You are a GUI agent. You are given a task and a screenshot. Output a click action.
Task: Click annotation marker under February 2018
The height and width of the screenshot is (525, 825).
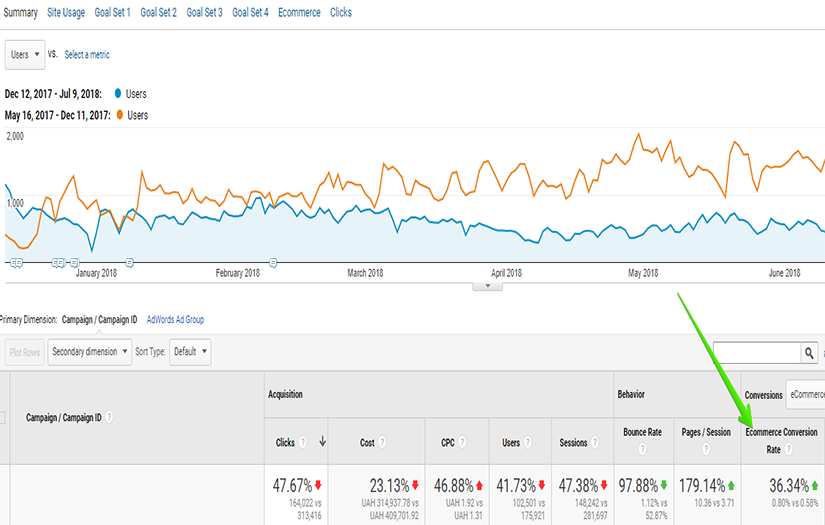[x=273, y=262]
